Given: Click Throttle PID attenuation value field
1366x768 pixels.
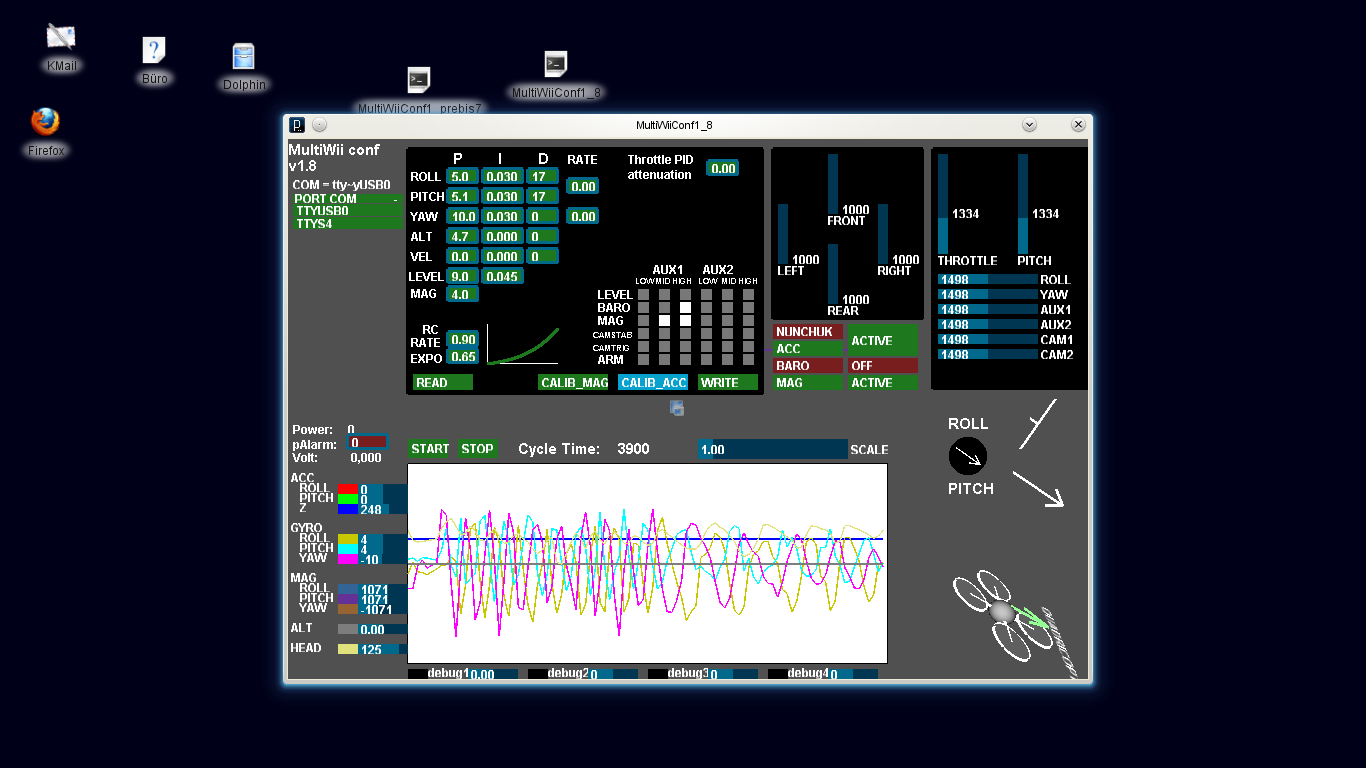Looking at the screenshot, I should coord(722,168).
